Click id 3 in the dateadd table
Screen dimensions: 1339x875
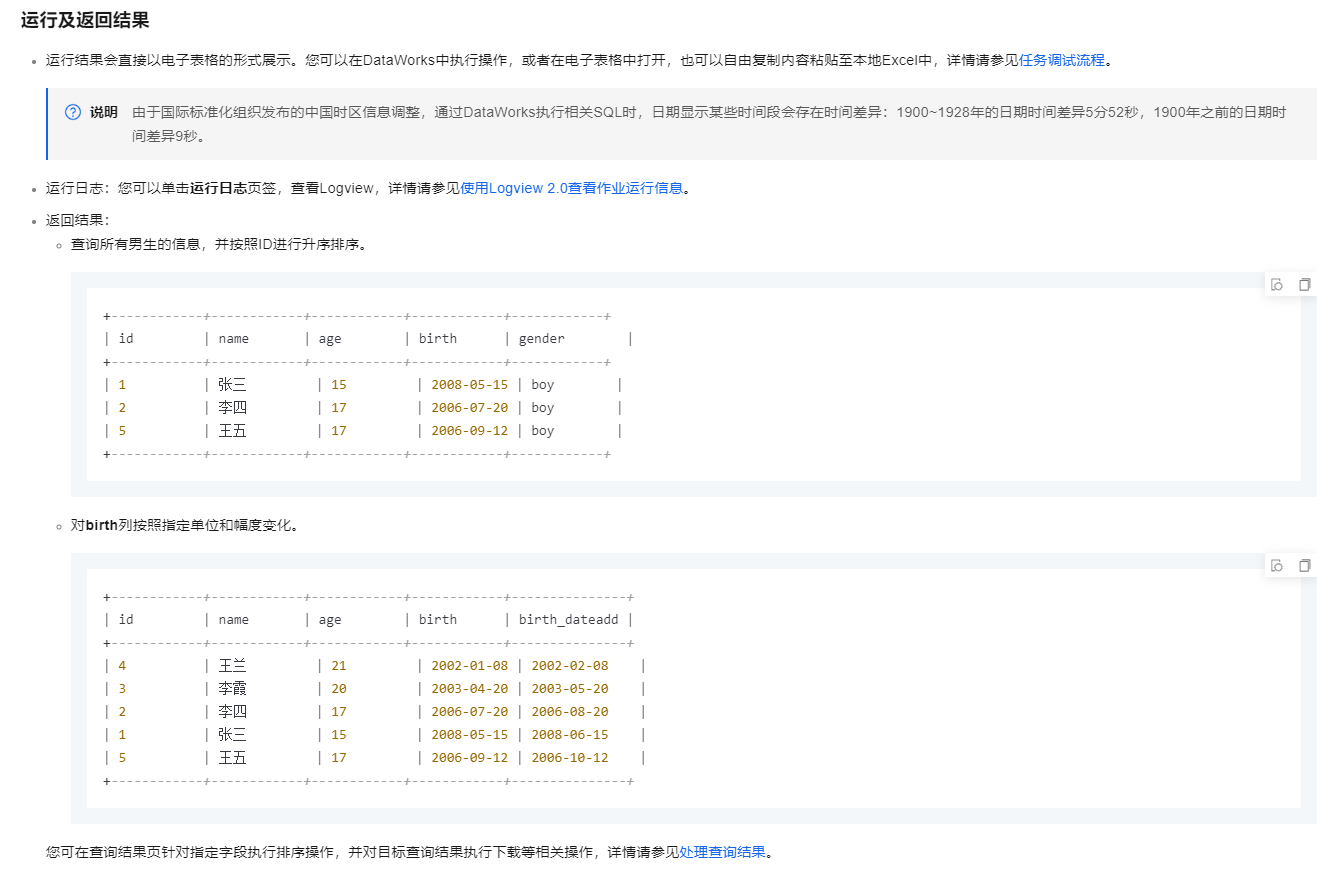122,689
